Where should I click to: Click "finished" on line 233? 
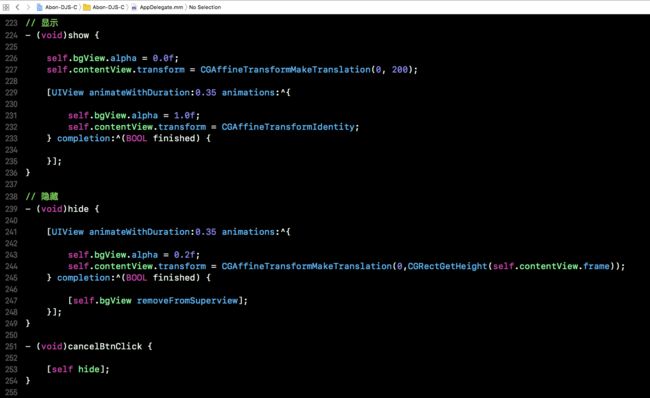tap(174, 138)
